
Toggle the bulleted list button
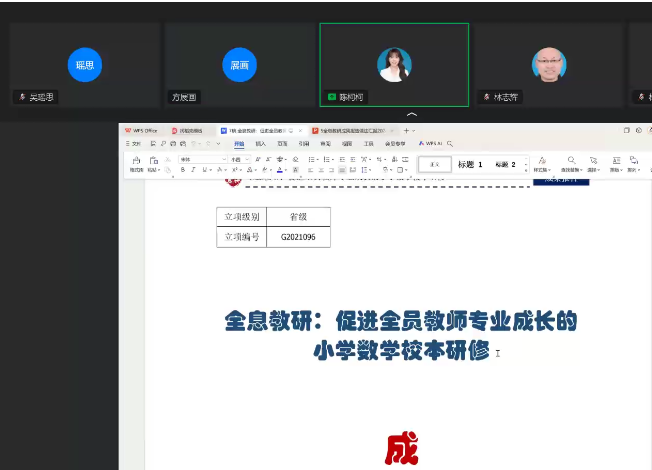(x=312, y=159)
